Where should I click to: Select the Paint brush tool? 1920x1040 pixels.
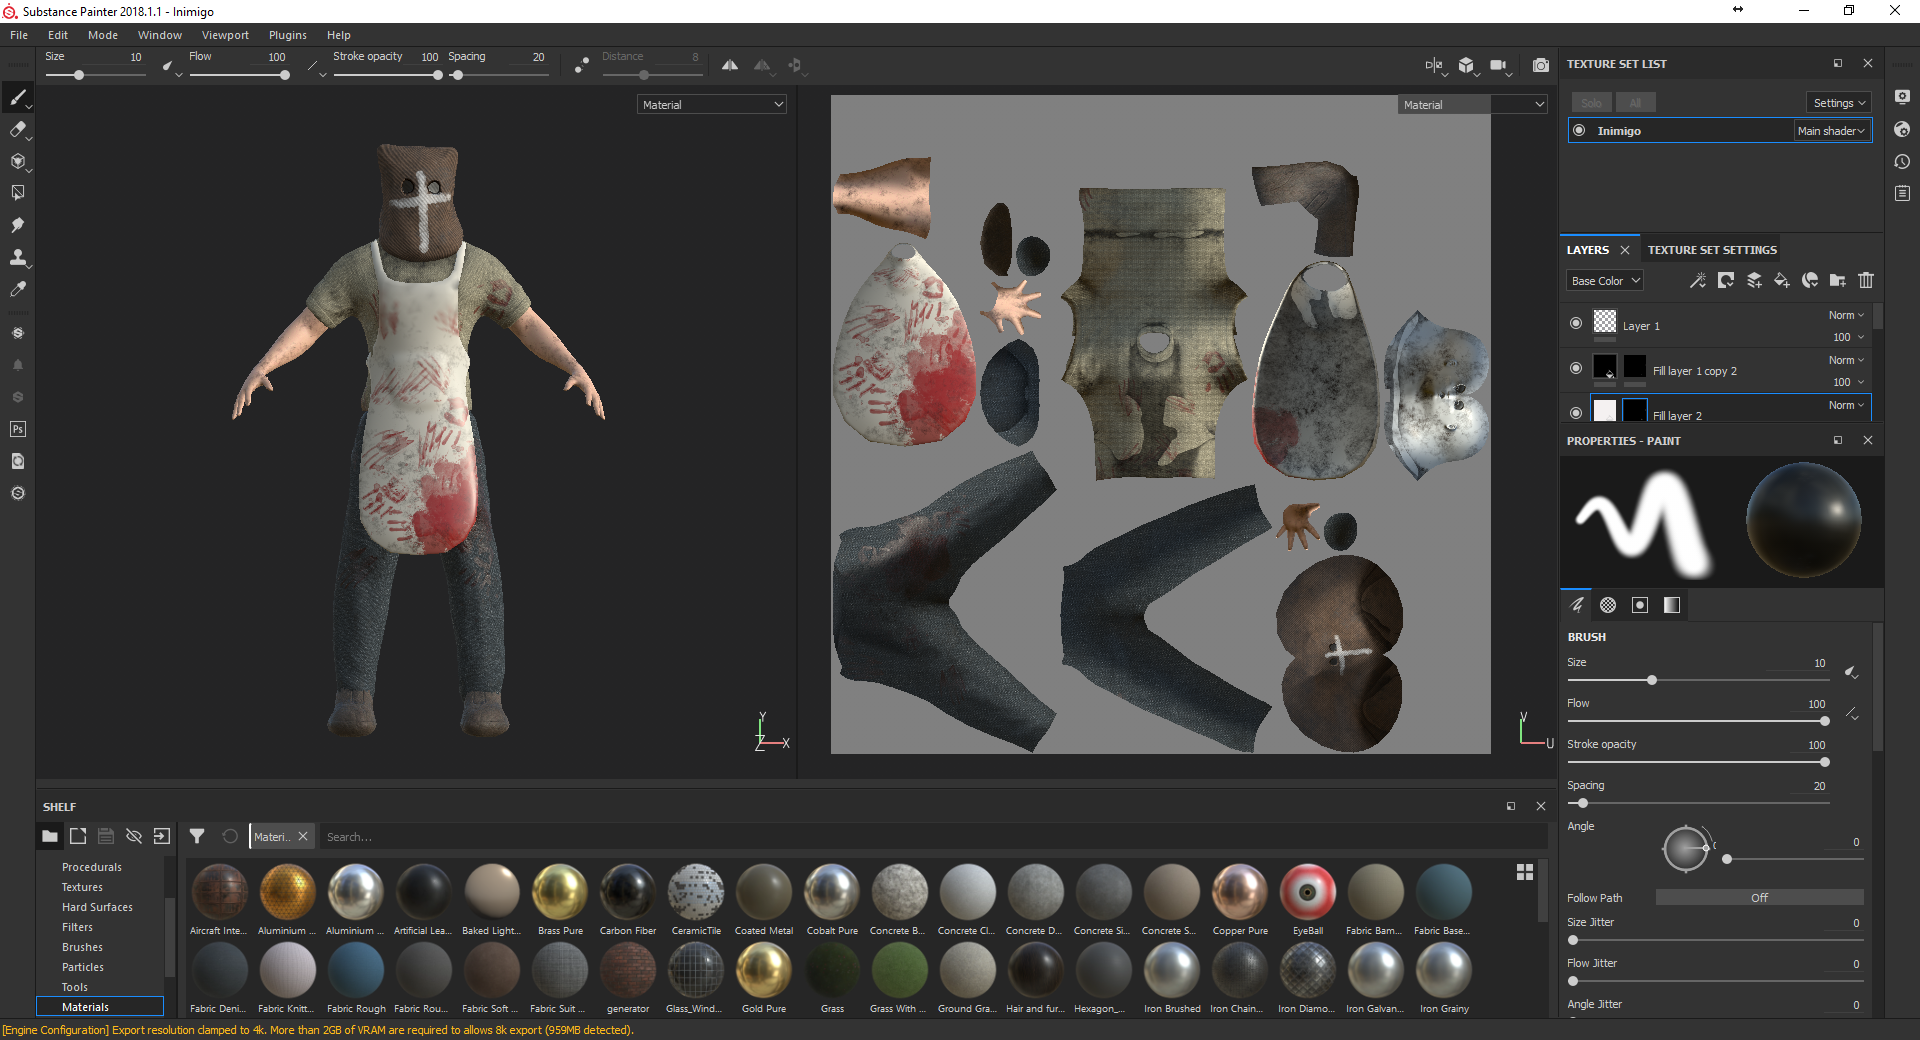pos(18,97)
